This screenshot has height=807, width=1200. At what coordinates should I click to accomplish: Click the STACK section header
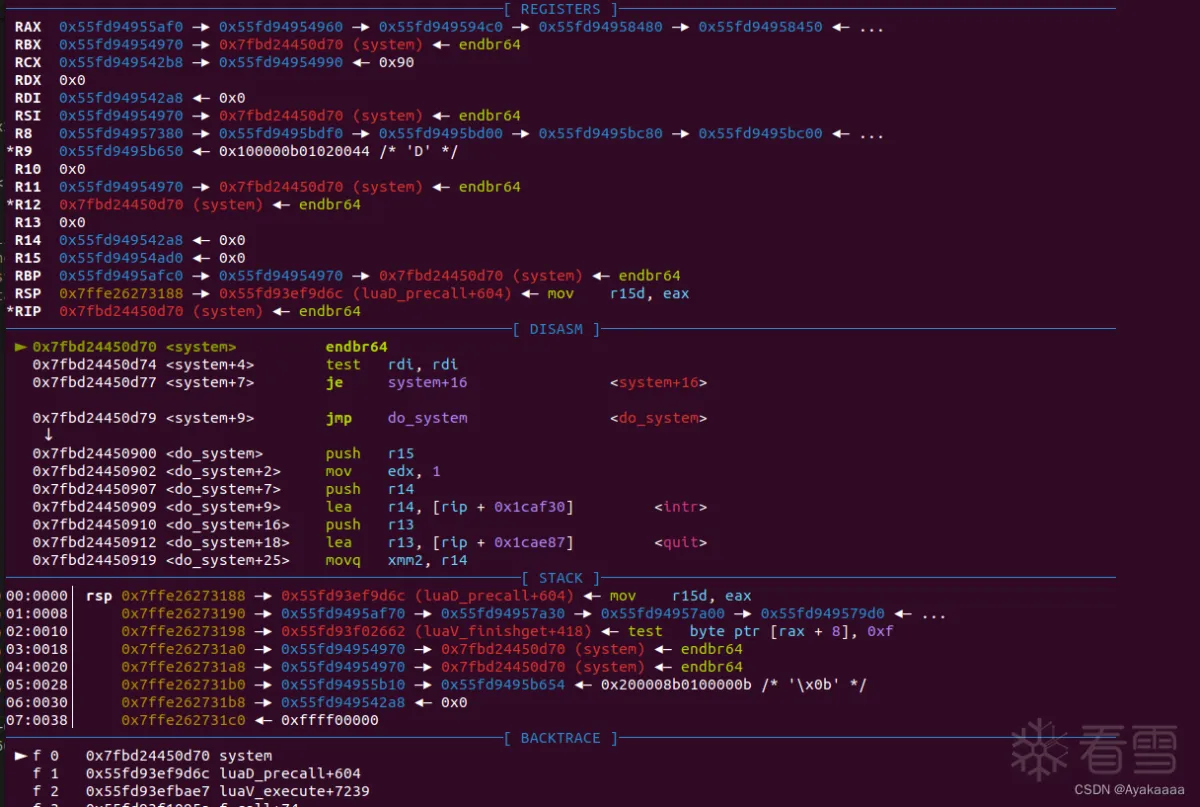[x=560, y=578]
